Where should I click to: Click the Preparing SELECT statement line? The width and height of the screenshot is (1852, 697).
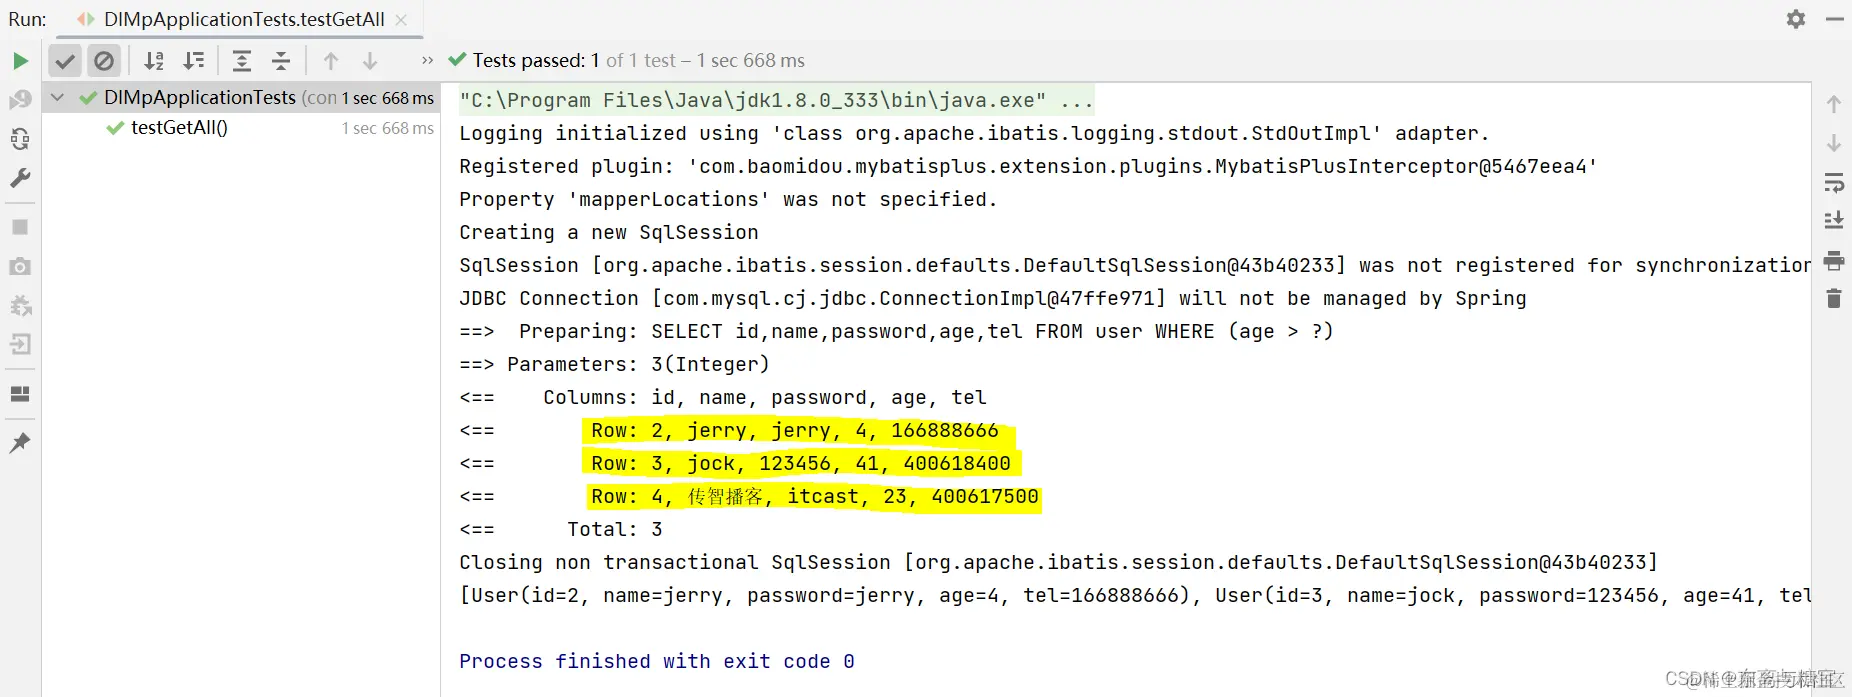pos(896,331)
